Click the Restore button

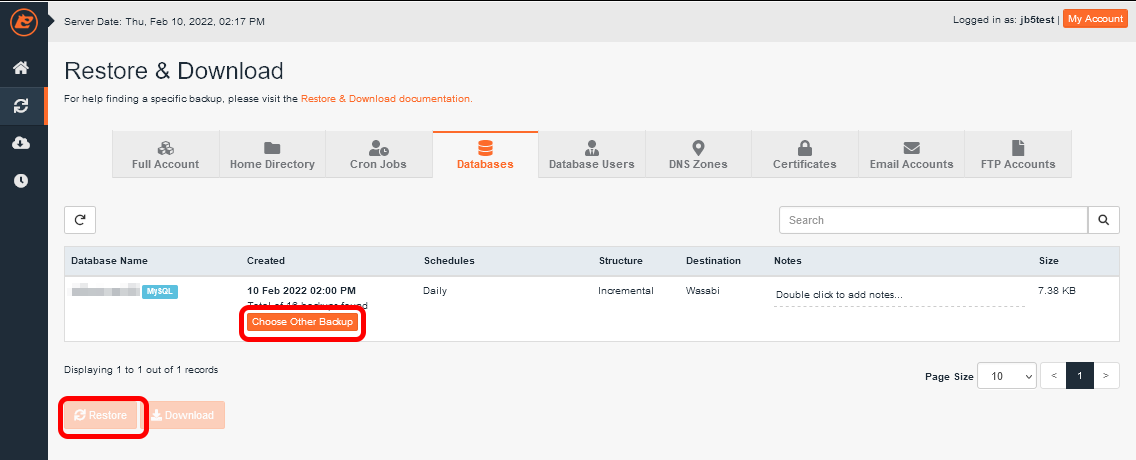[101, 415]
